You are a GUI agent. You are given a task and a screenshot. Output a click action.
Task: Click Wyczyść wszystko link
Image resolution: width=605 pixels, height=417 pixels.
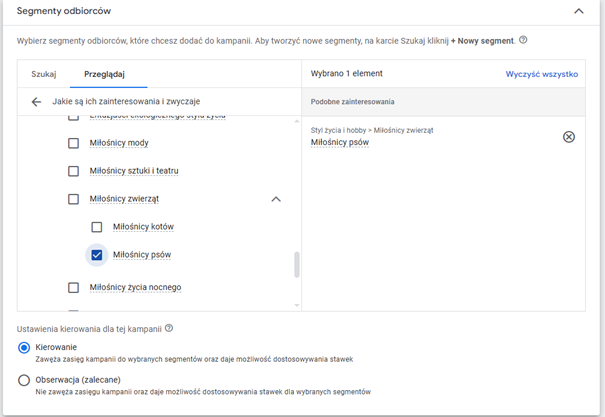[x=542, y=74]
